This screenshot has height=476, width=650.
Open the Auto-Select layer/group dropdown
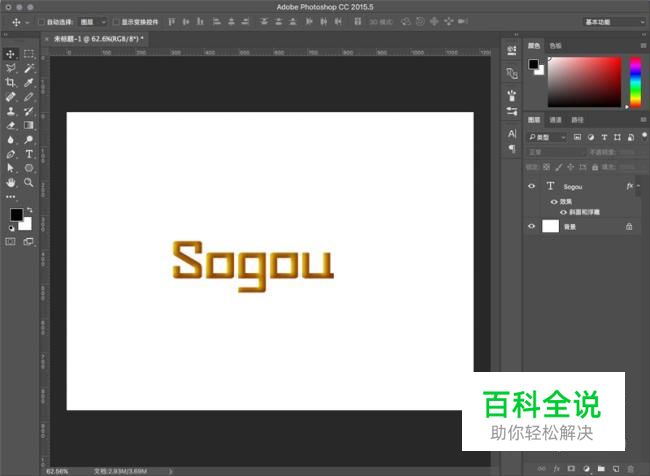click(93, 22)
